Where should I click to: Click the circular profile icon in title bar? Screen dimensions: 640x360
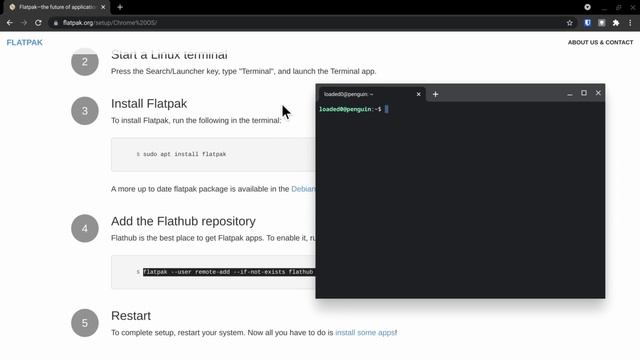point(587,7)
